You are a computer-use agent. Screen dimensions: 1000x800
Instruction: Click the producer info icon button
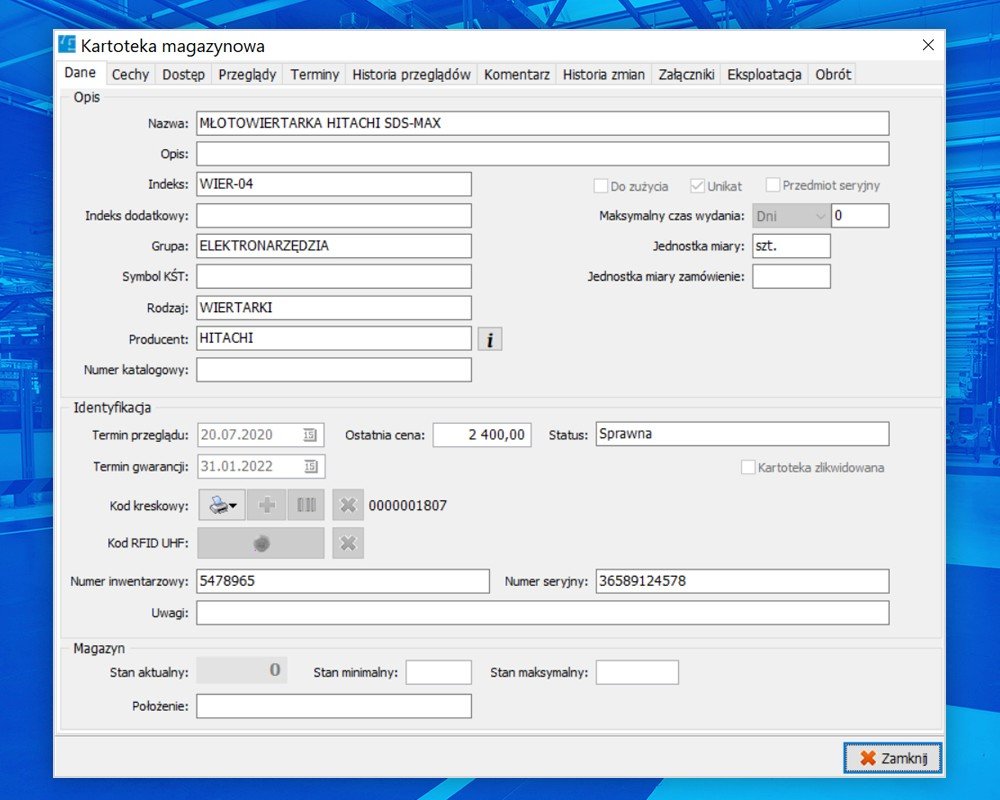(489, 340)
